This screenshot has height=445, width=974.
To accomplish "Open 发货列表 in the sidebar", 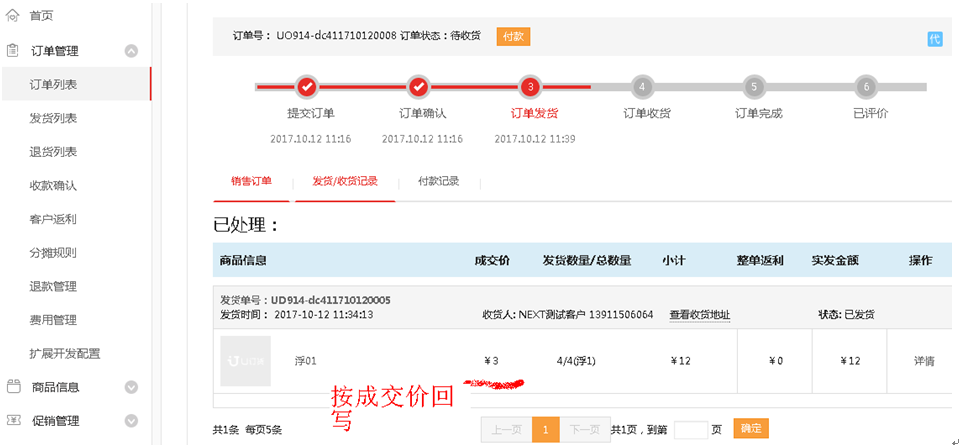I will (x=53, y=118).
